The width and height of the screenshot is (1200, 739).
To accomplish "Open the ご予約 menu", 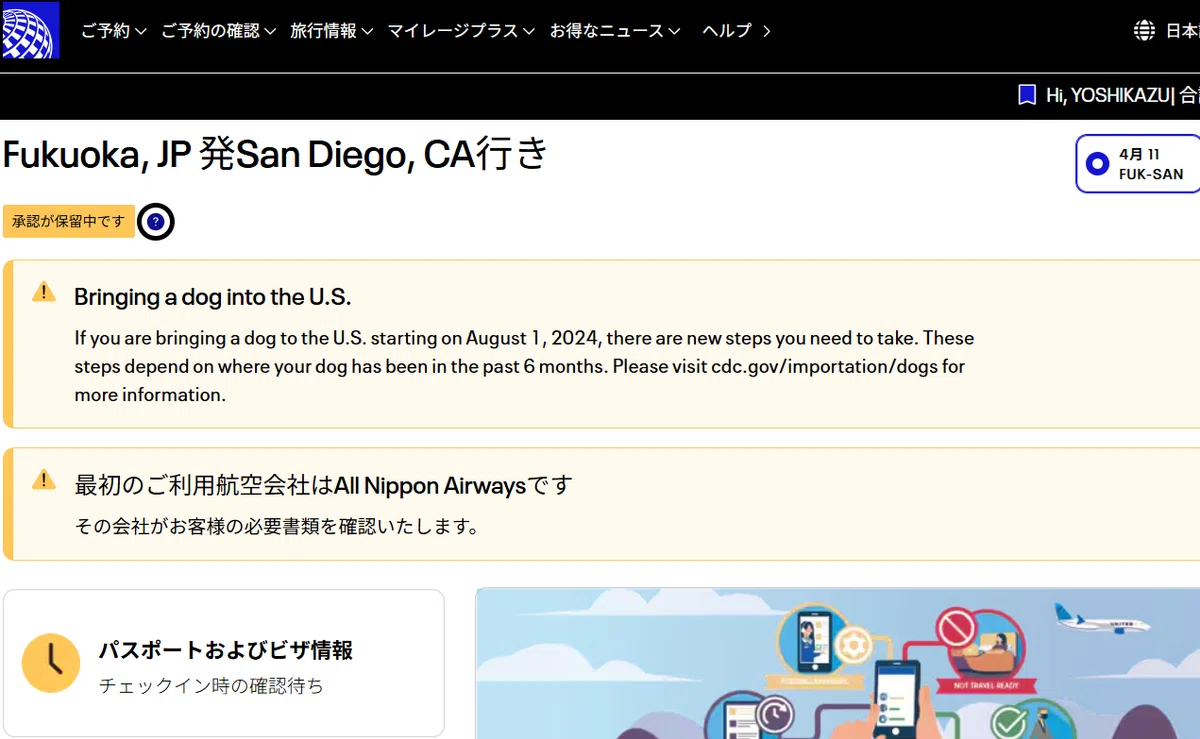I will (114, 31).
